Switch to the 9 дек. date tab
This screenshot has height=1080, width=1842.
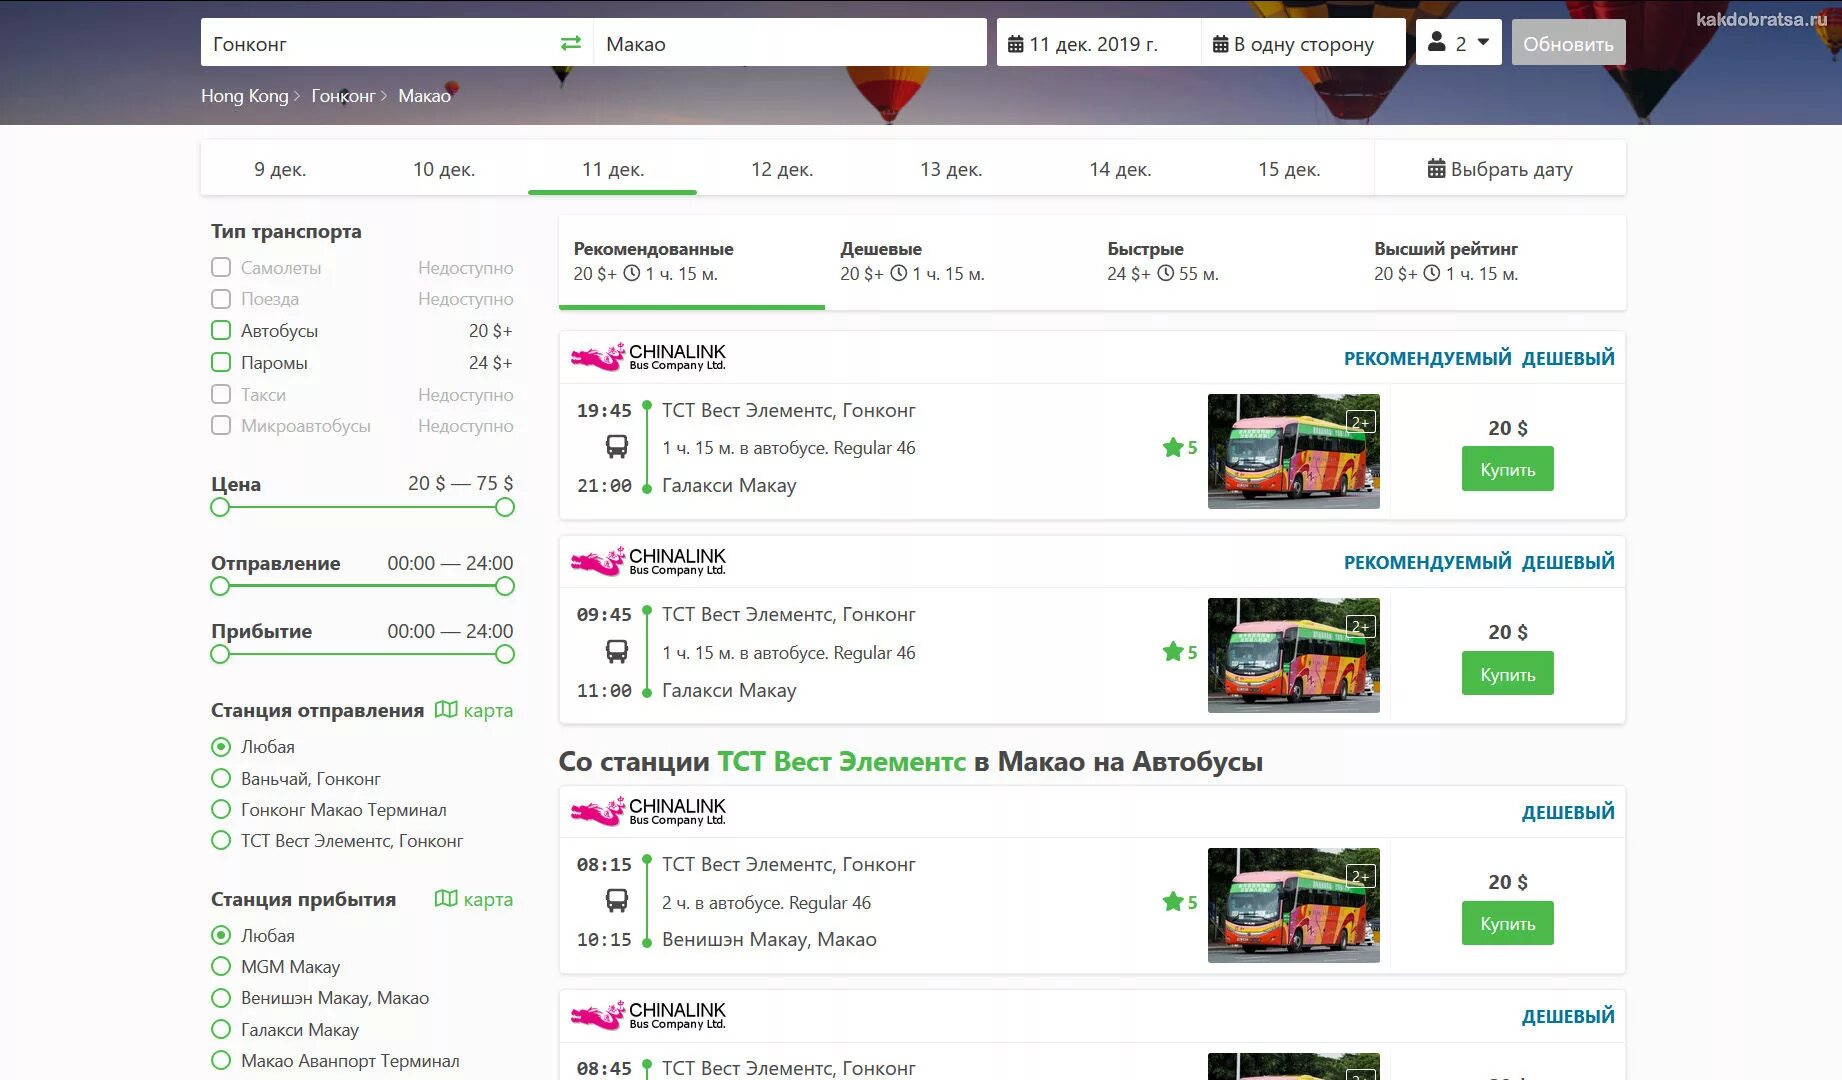280,168
